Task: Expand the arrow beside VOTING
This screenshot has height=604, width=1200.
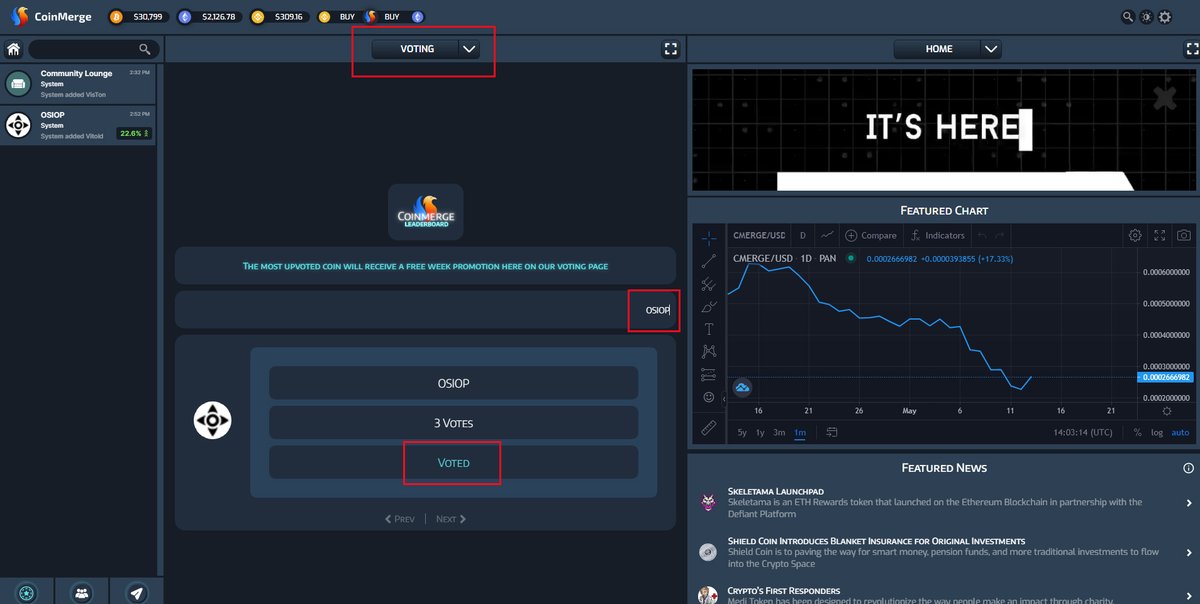Action: click(x=470, y=48)
